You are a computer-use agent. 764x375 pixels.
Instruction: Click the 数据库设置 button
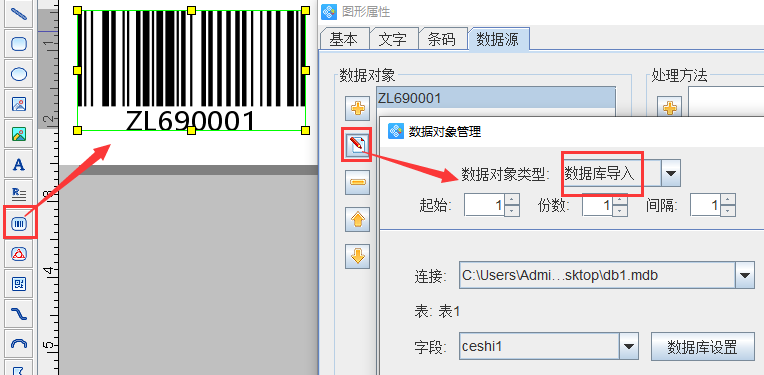[x=703, y=347]
